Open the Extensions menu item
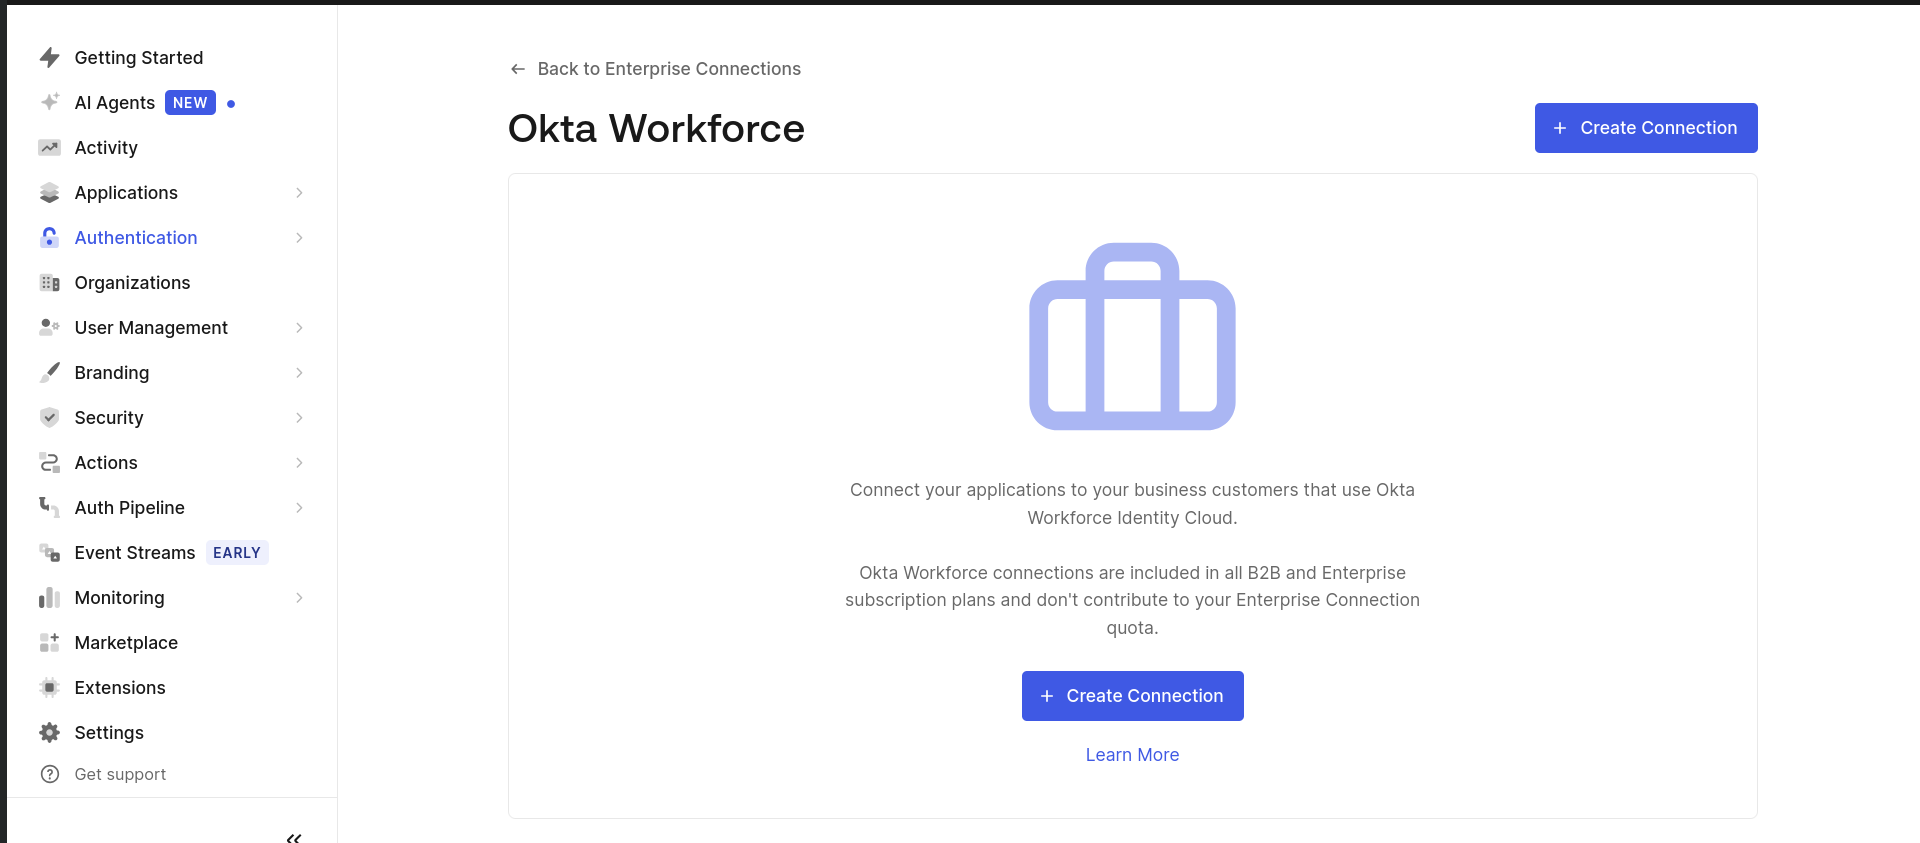This screenshot has height=843, width=1920. (x=120, y=688)
